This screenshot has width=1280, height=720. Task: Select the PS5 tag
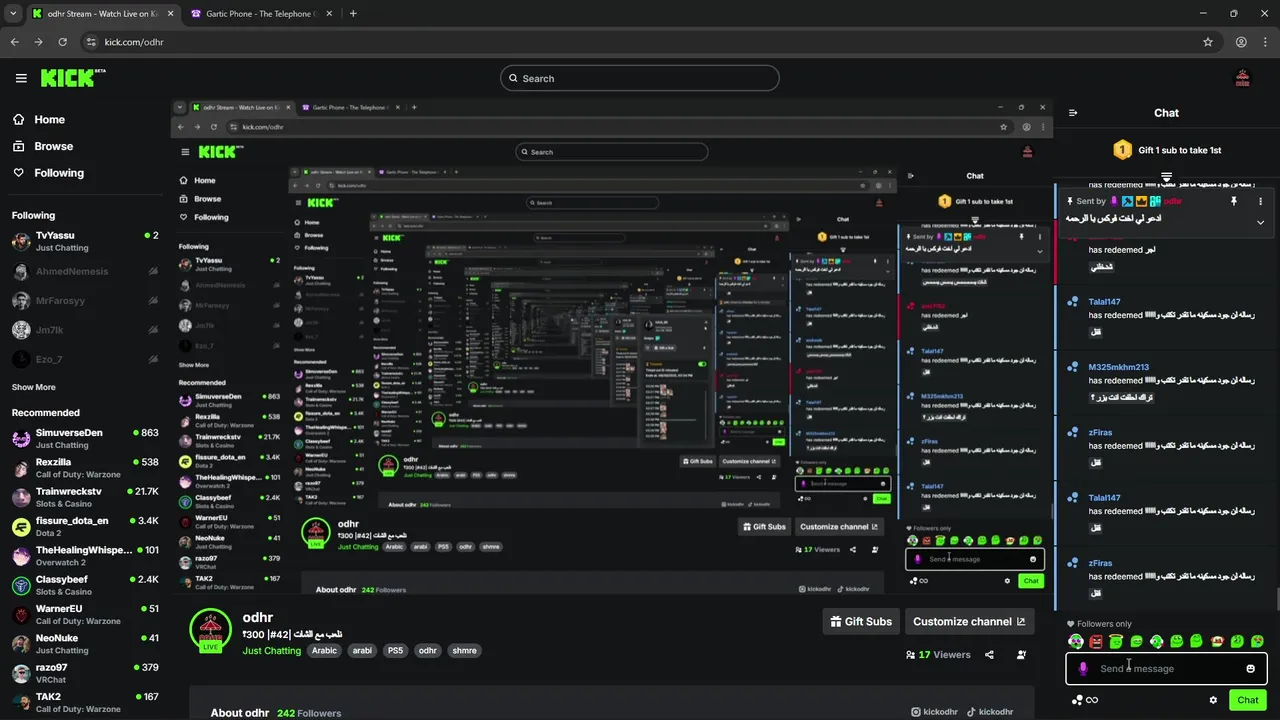(395, 650)
